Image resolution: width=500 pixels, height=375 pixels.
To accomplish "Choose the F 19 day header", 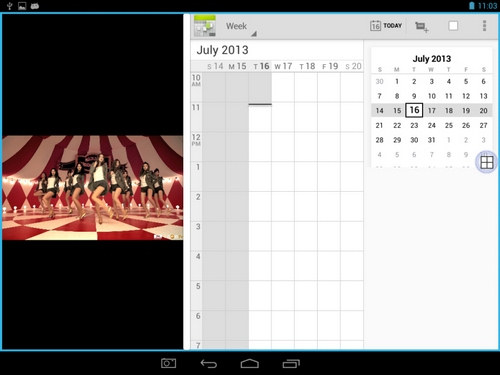I will tap(330, 66).
